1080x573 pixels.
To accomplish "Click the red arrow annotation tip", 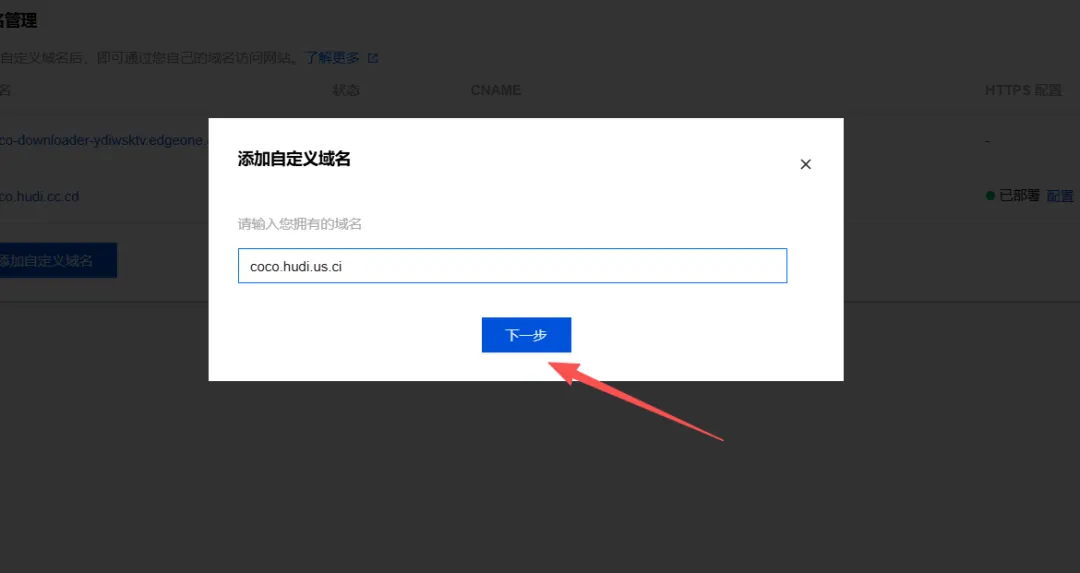I will pos(553,366).
